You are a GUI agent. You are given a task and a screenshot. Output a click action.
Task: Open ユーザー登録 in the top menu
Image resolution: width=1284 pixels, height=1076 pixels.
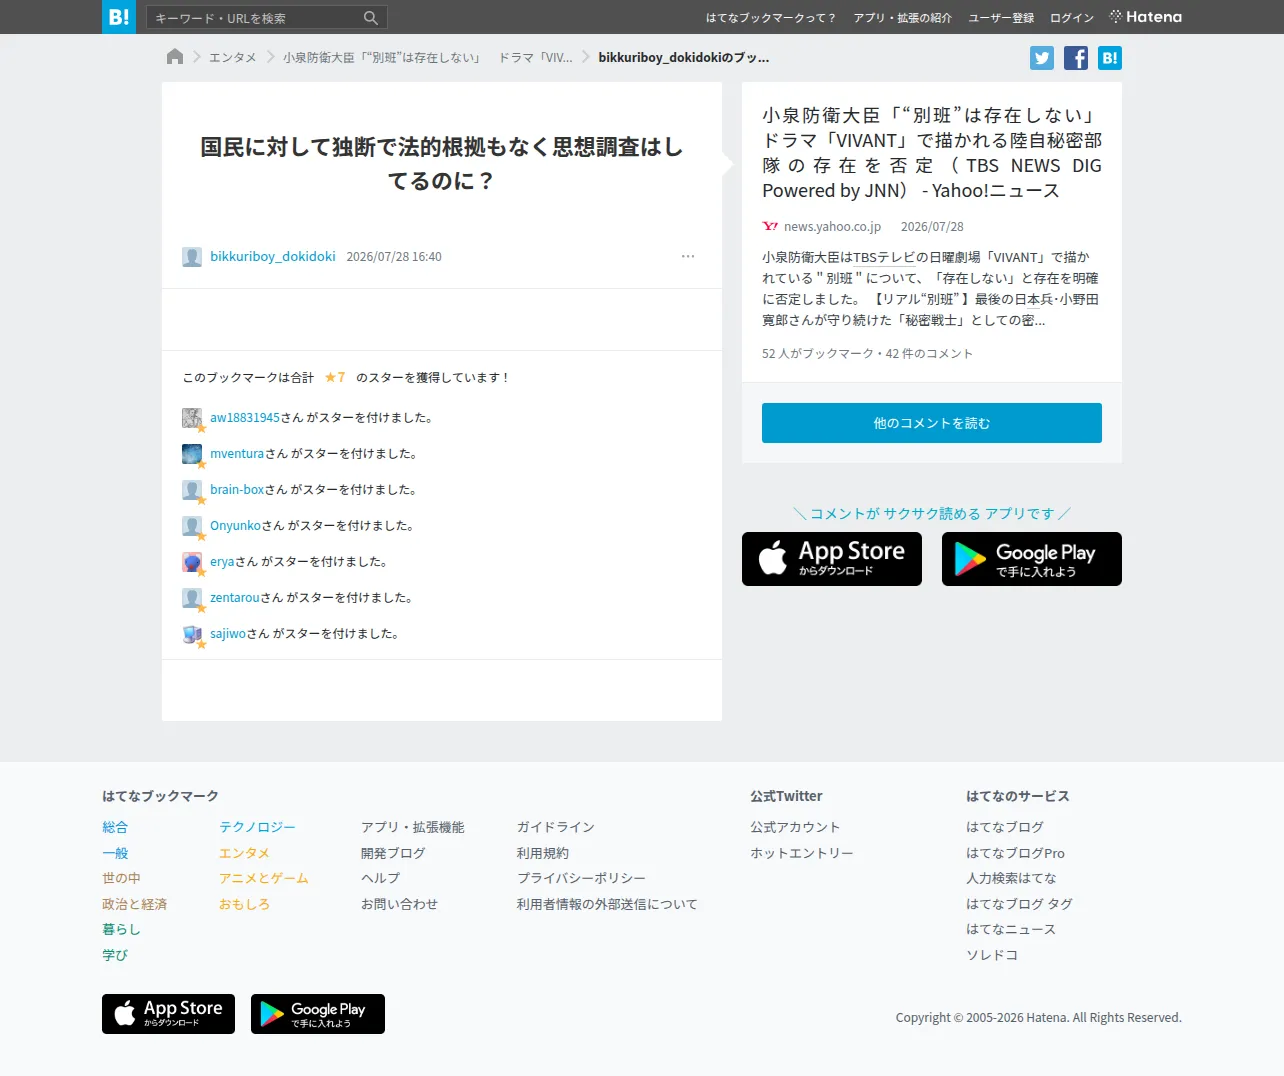click(1001, 18)
